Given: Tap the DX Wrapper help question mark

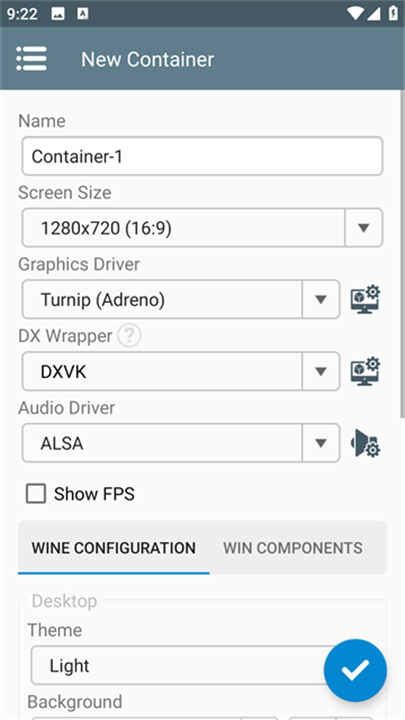Looking at the screenshot, I should pyautogui.click(x=129, y=336).
